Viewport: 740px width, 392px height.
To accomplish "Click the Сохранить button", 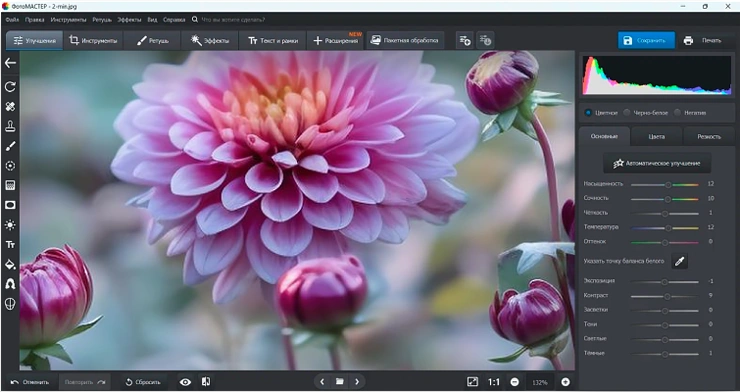I will (x=646, y=41).
